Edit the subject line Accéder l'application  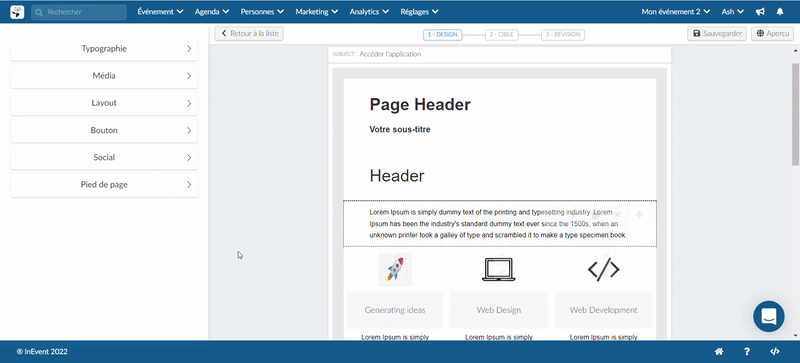tap(390, 54)
